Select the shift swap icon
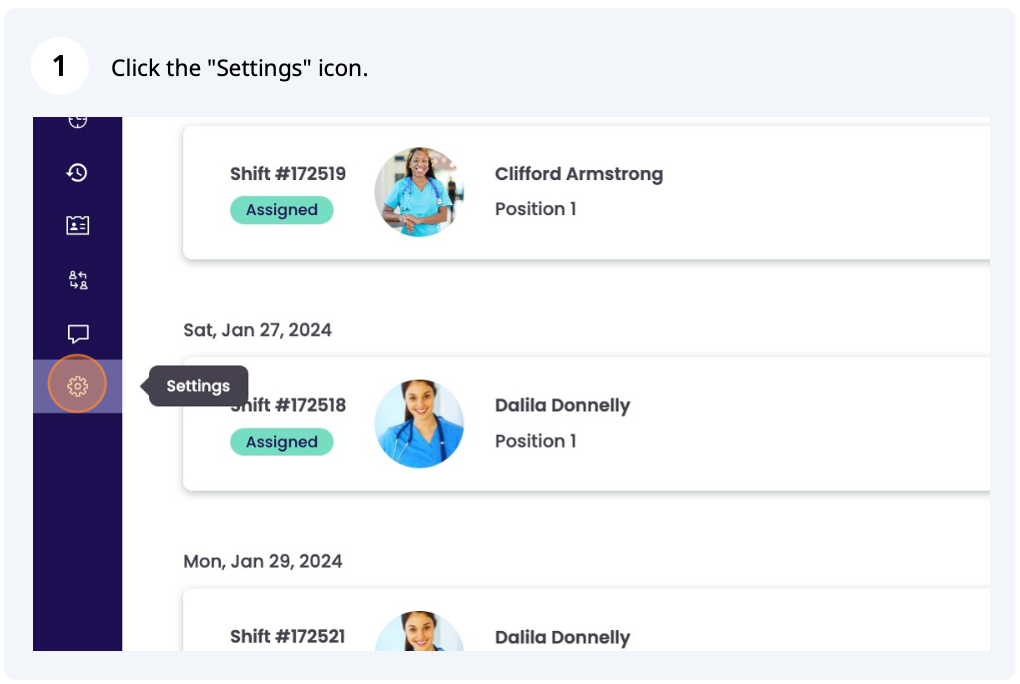The height and width of the screenshot is (684, 1020). [77, 280]
